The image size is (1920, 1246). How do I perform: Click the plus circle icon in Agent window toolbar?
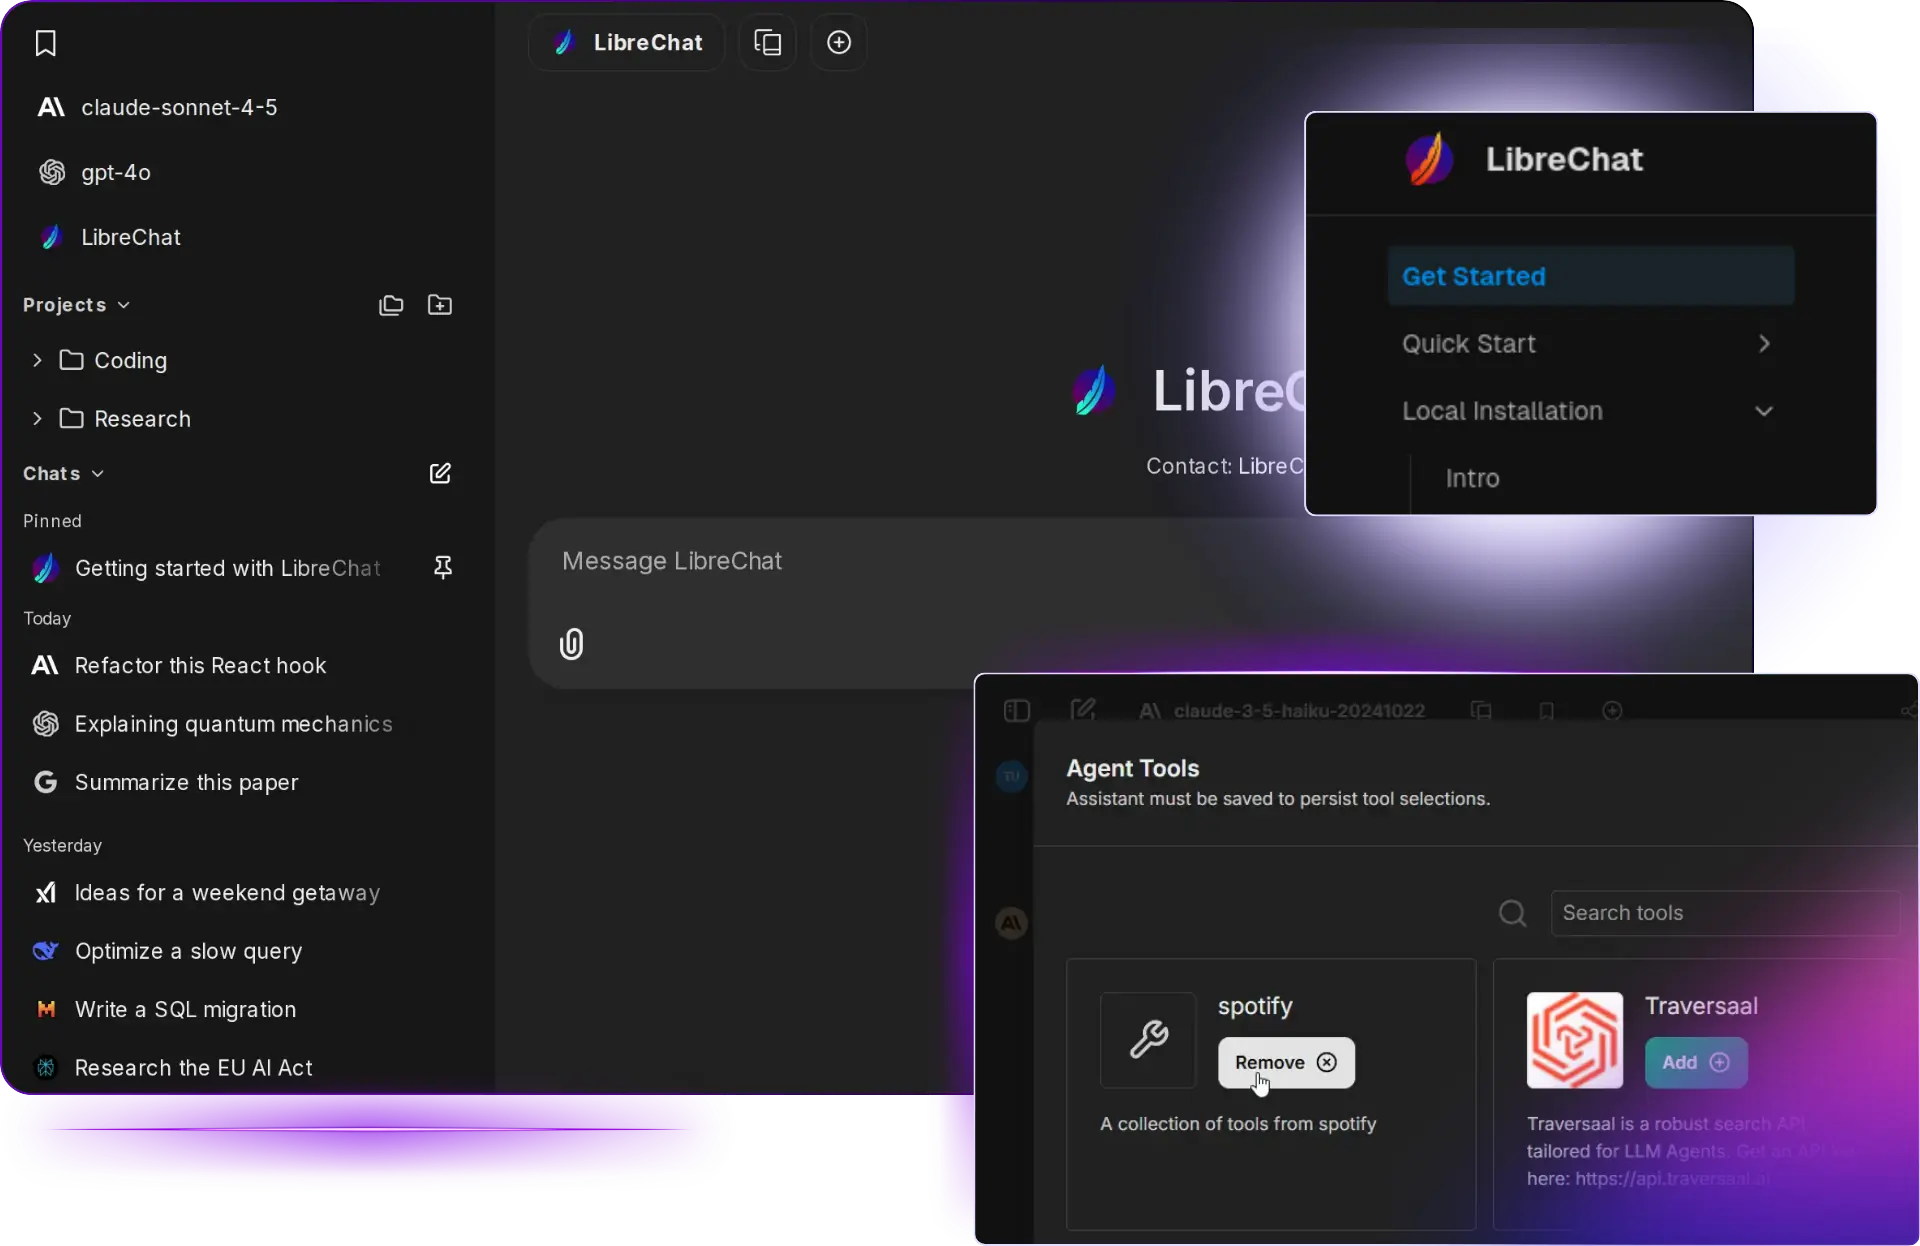click(x=1612, y=711)
